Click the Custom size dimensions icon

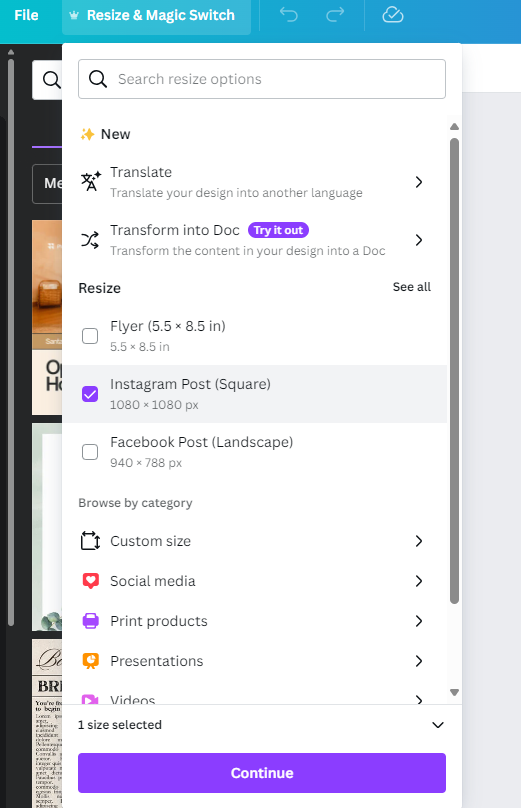pyautogui.click(x=90, y=541)
